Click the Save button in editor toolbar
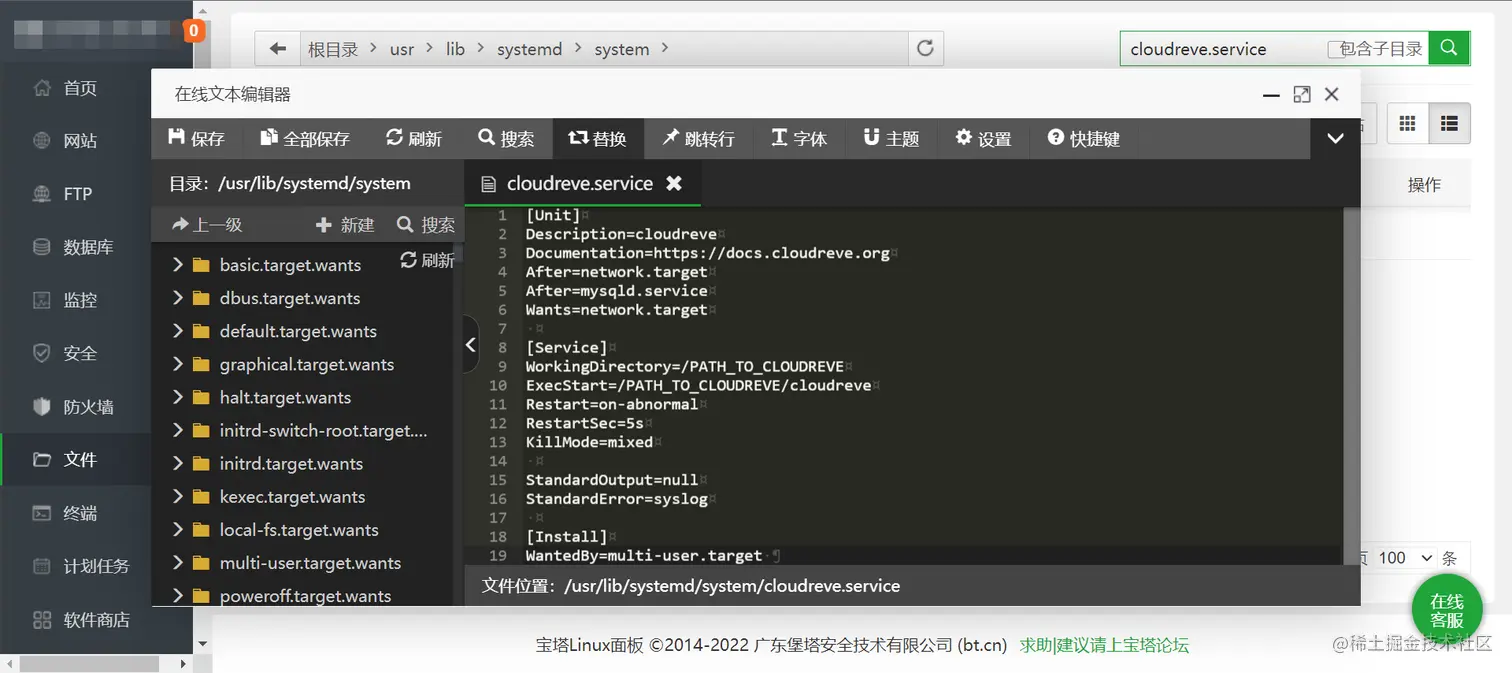1512x673 pixels. coord(197,138)
